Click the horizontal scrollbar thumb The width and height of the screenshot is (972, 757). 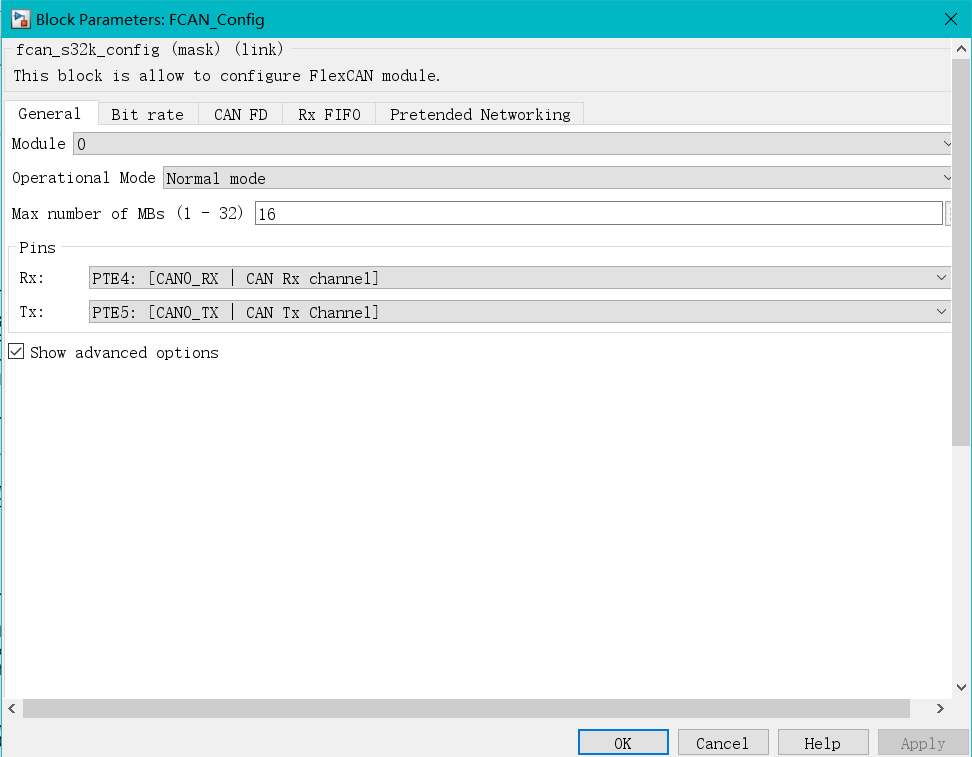click(x=466, y=708)
